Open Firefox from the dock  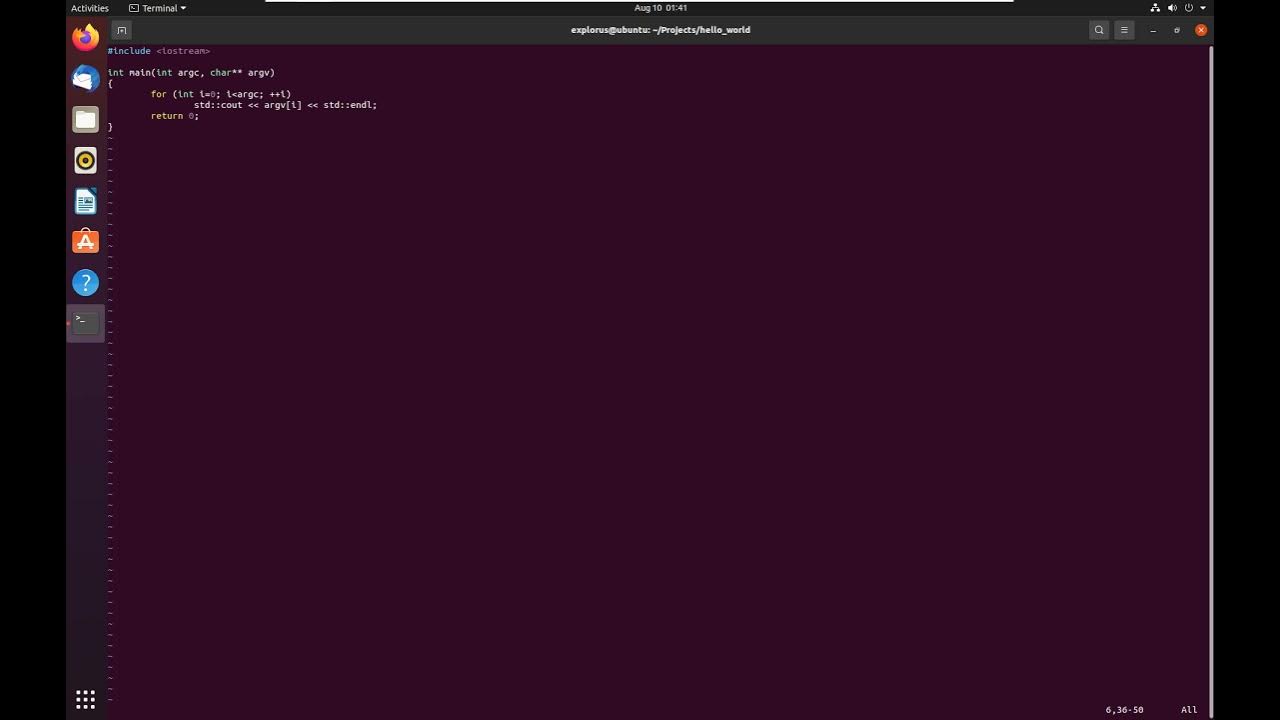(x=86, y=38)
